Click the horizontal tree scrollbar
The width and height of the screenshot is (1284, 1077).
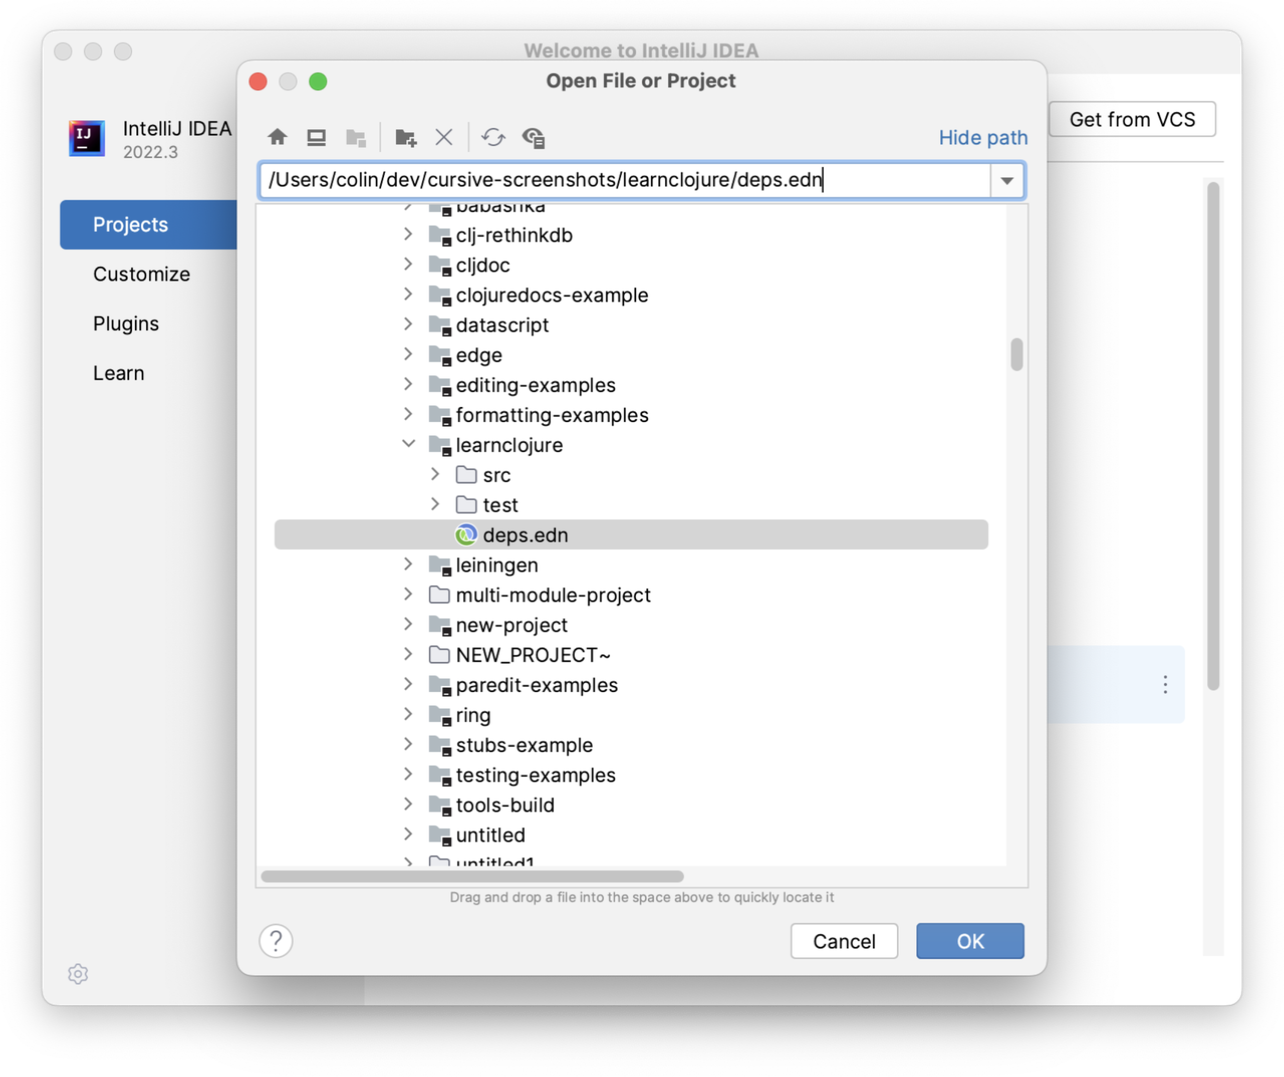click(472, 876)
